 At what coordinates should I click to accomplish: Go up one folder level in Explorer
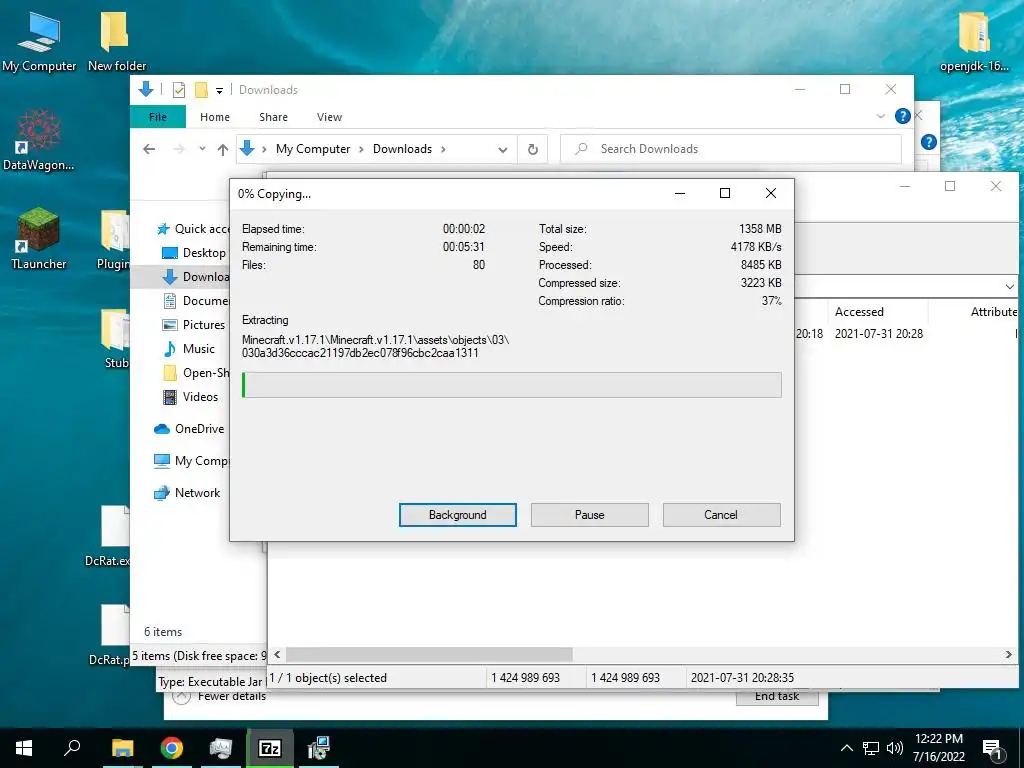click(223, 150)
